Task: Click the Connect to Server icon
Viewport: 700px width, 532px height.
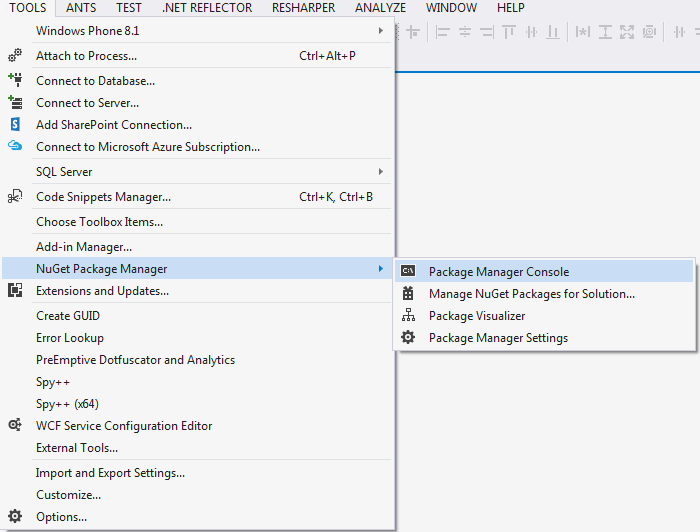Action: 15,102
